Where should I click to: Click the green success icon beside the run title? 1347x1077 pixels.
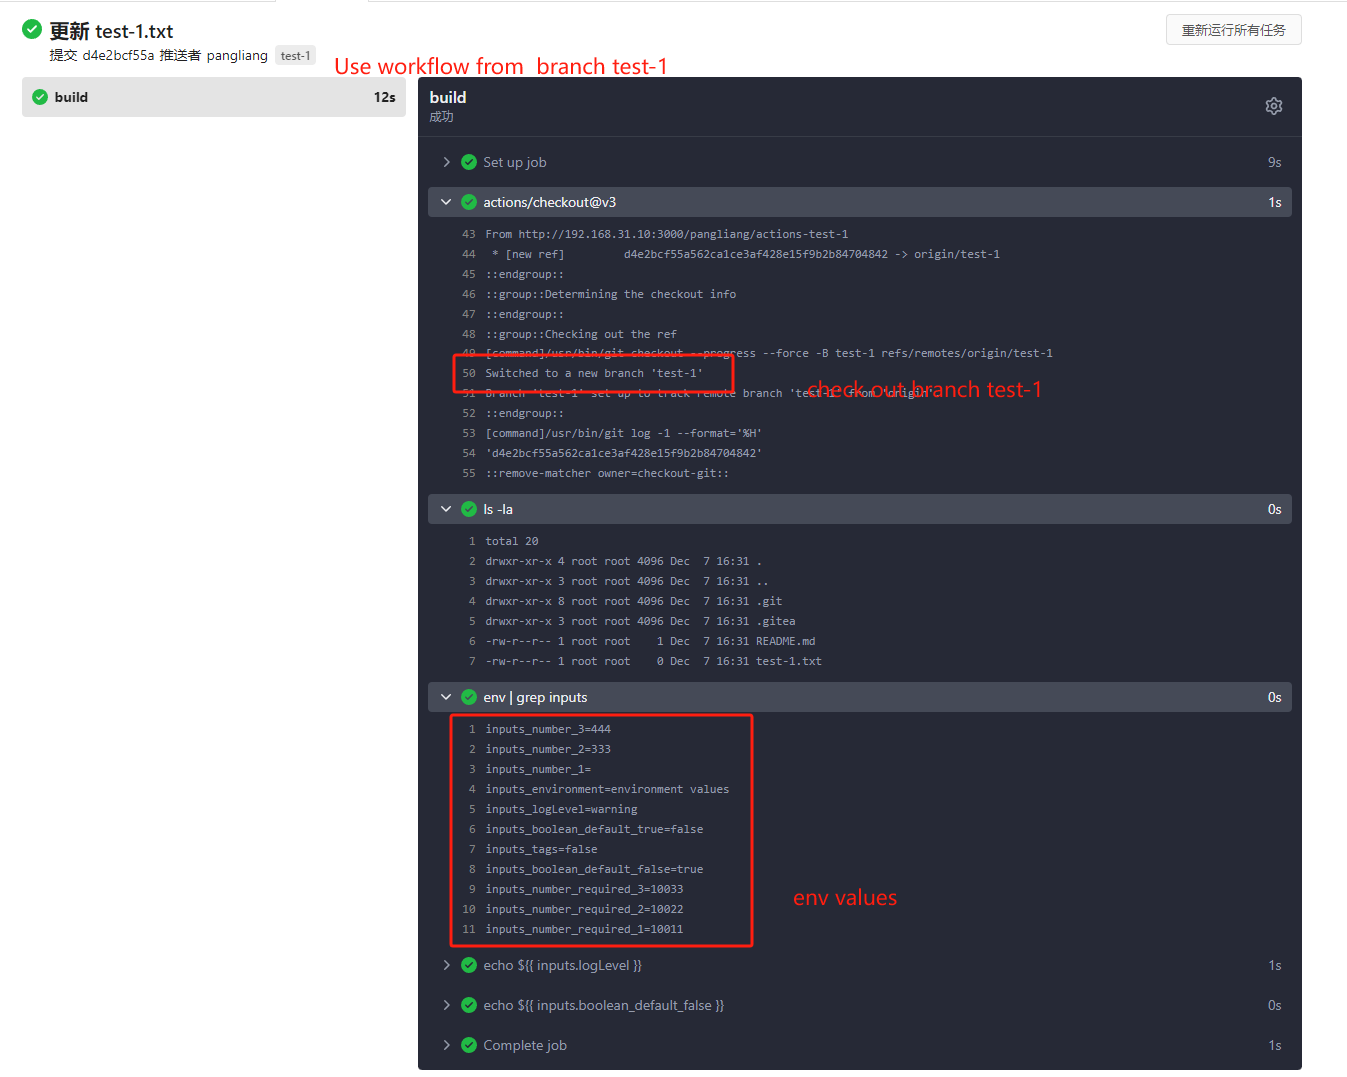(32, 29)
